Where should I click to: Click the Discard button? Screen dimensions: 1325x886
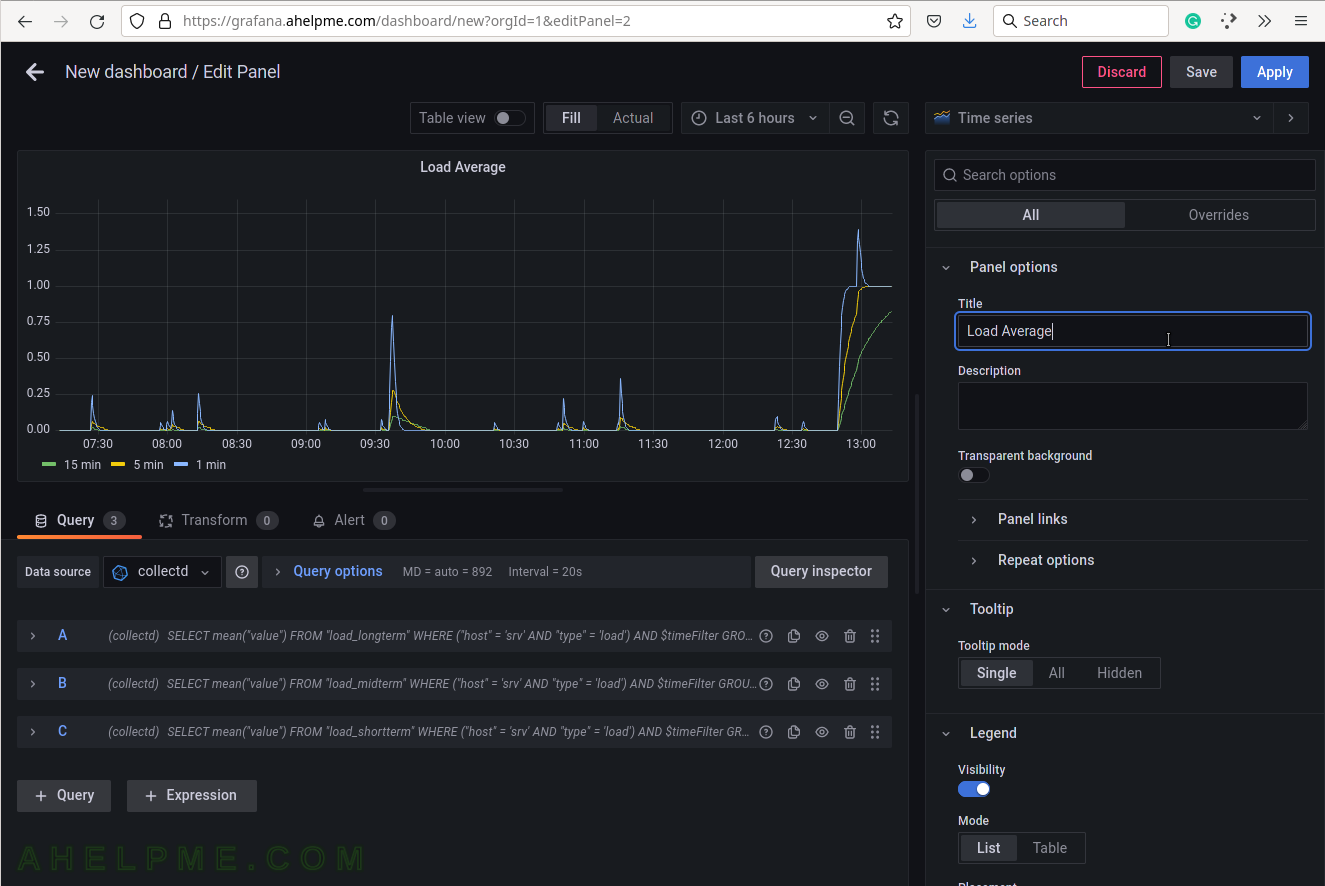click(x=1122, y=72)
